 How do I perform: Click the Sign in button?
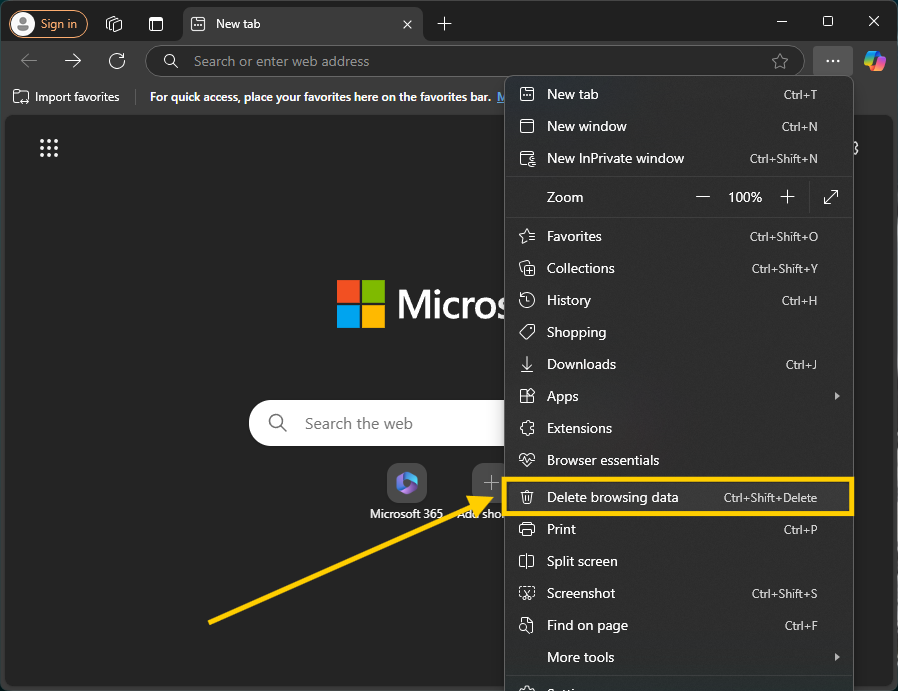(48, 23)
